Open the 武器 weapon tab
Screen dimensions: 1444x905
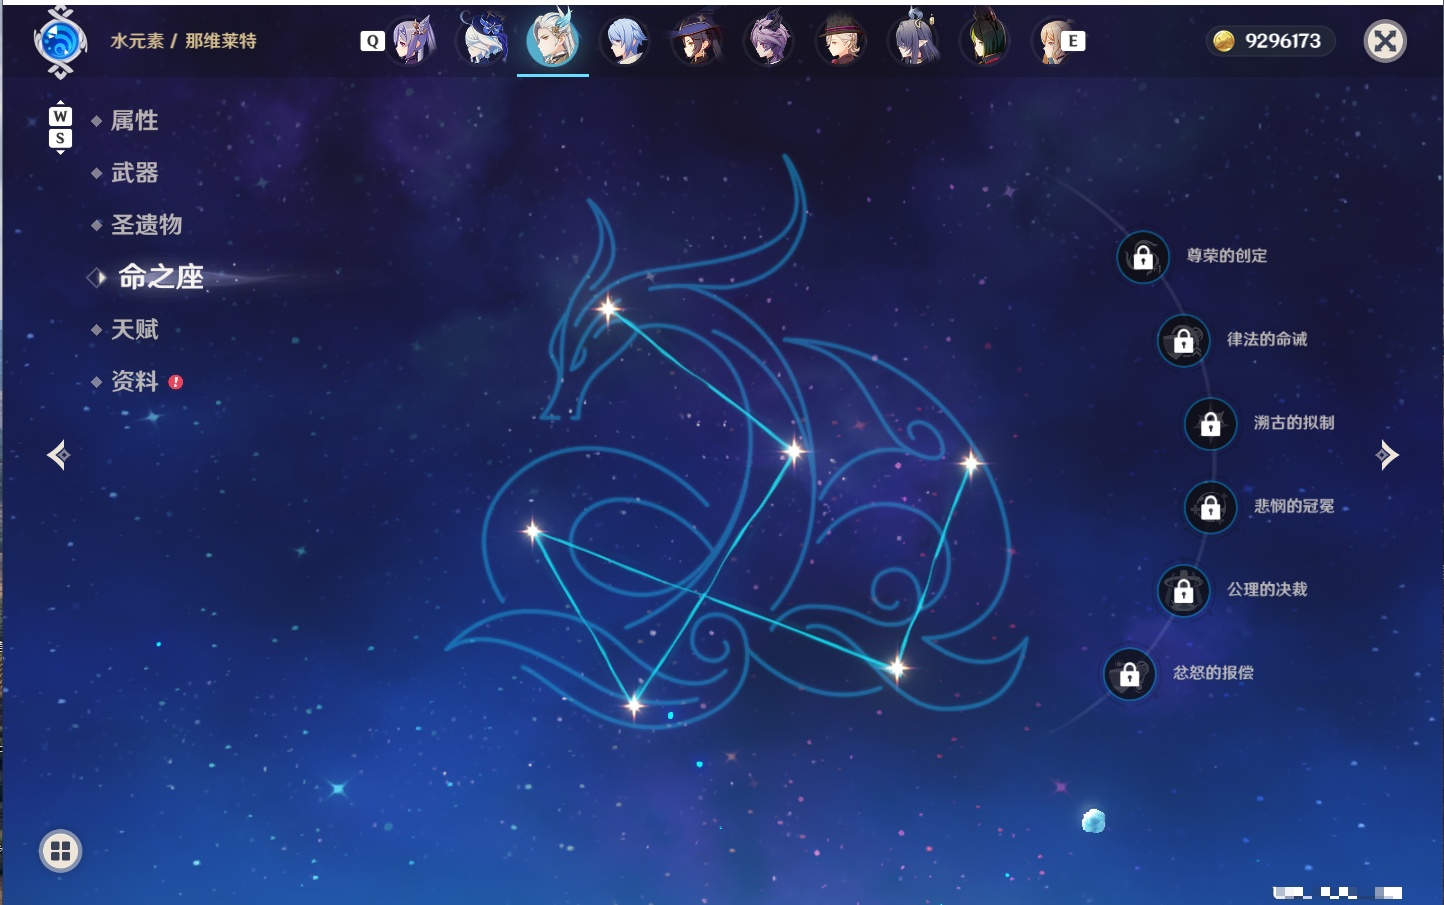pos(134,173)
